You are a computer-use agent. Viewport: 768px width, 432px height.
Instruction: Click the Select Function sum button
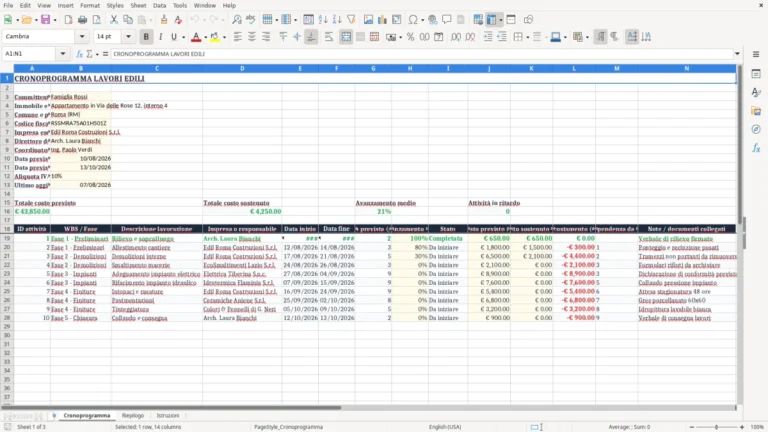pos(89,54)
